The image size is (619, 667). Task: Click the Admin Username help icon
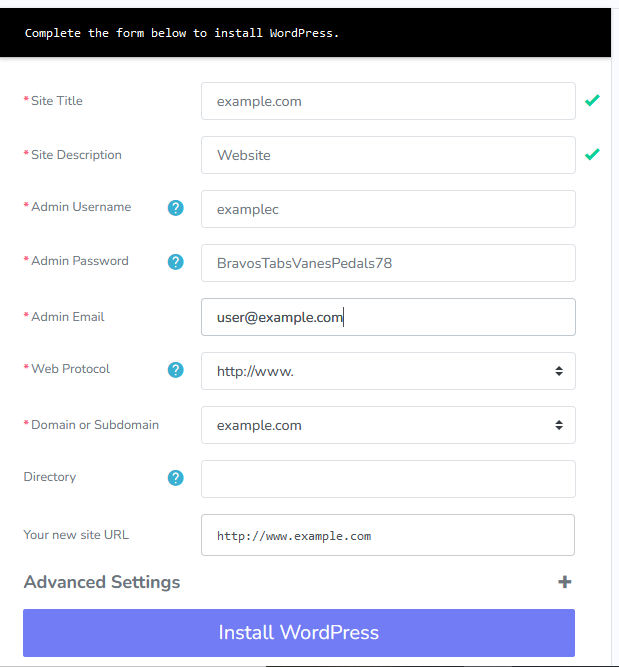pos(176,208)
